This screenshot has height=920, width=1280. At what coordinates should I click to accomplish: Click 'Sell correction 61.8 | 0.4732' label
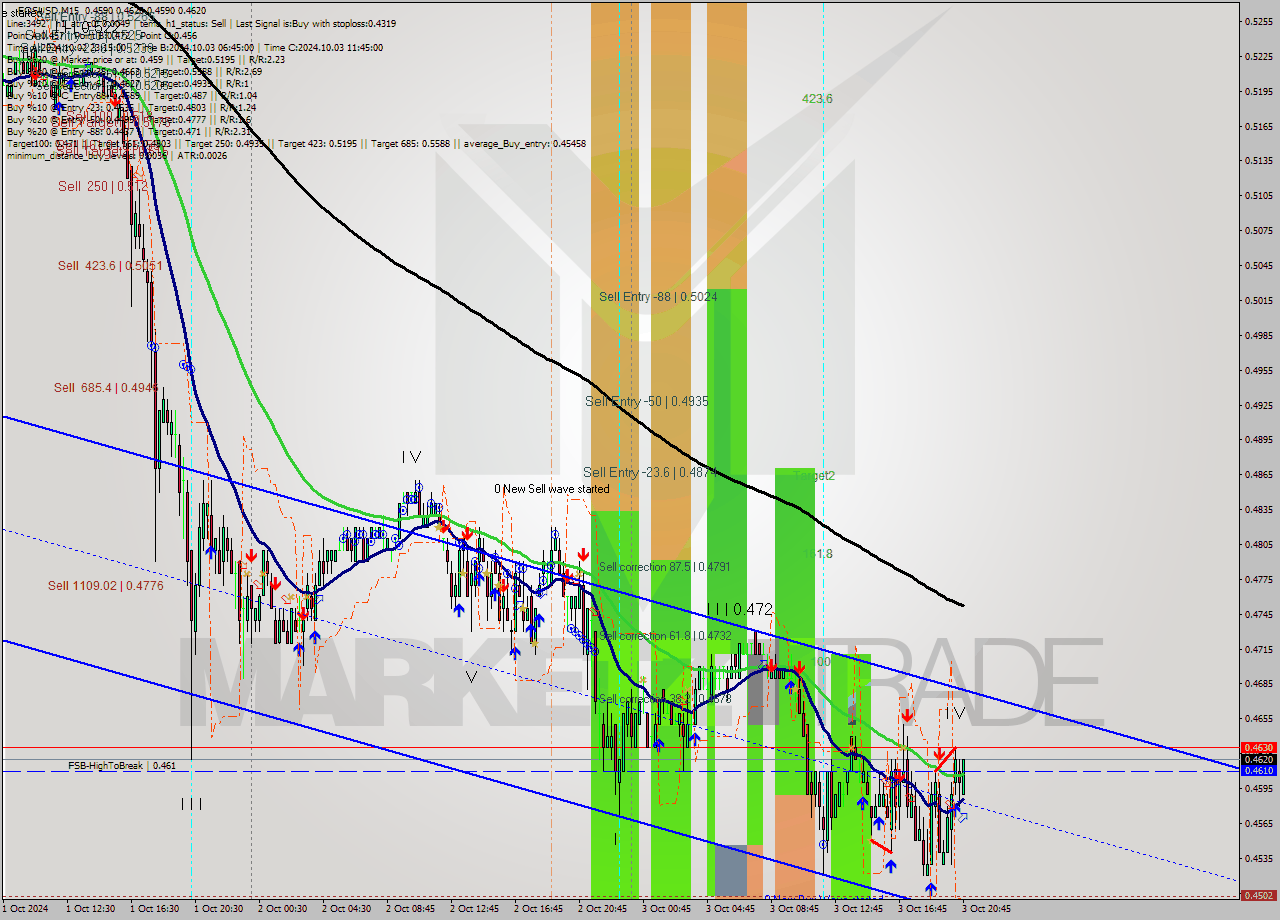pos(665,636)
